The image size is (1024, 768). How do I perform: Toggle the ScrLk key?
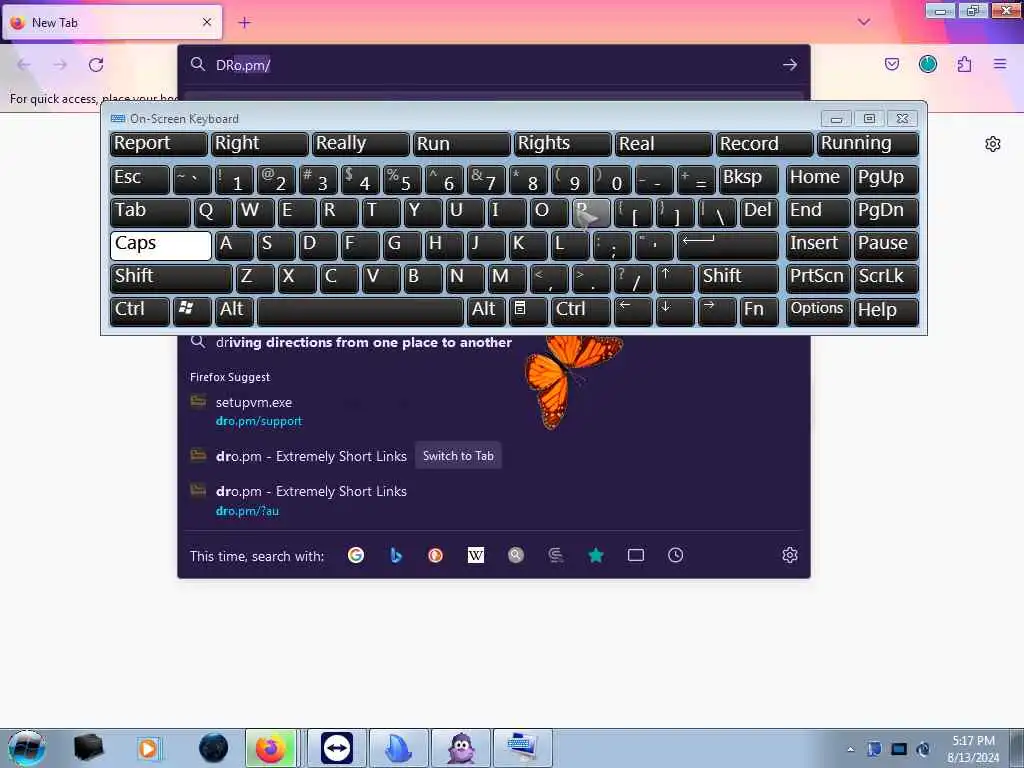(x=886, y=278)
